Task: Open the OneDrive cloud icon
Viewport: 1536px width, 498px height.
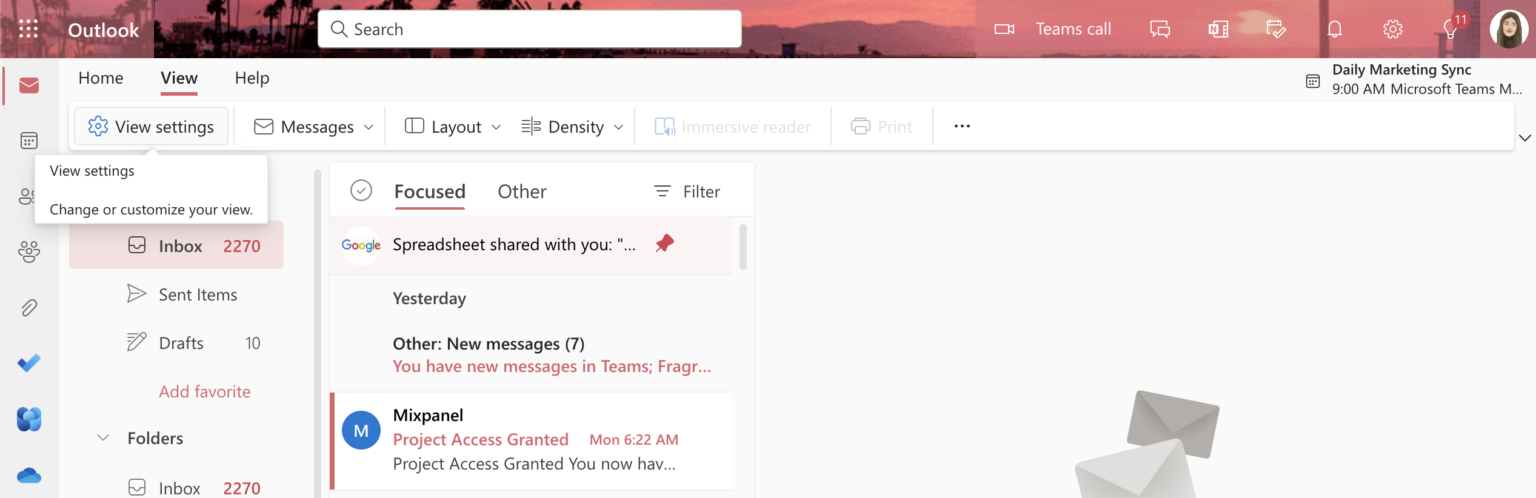Action: (29, 475)
